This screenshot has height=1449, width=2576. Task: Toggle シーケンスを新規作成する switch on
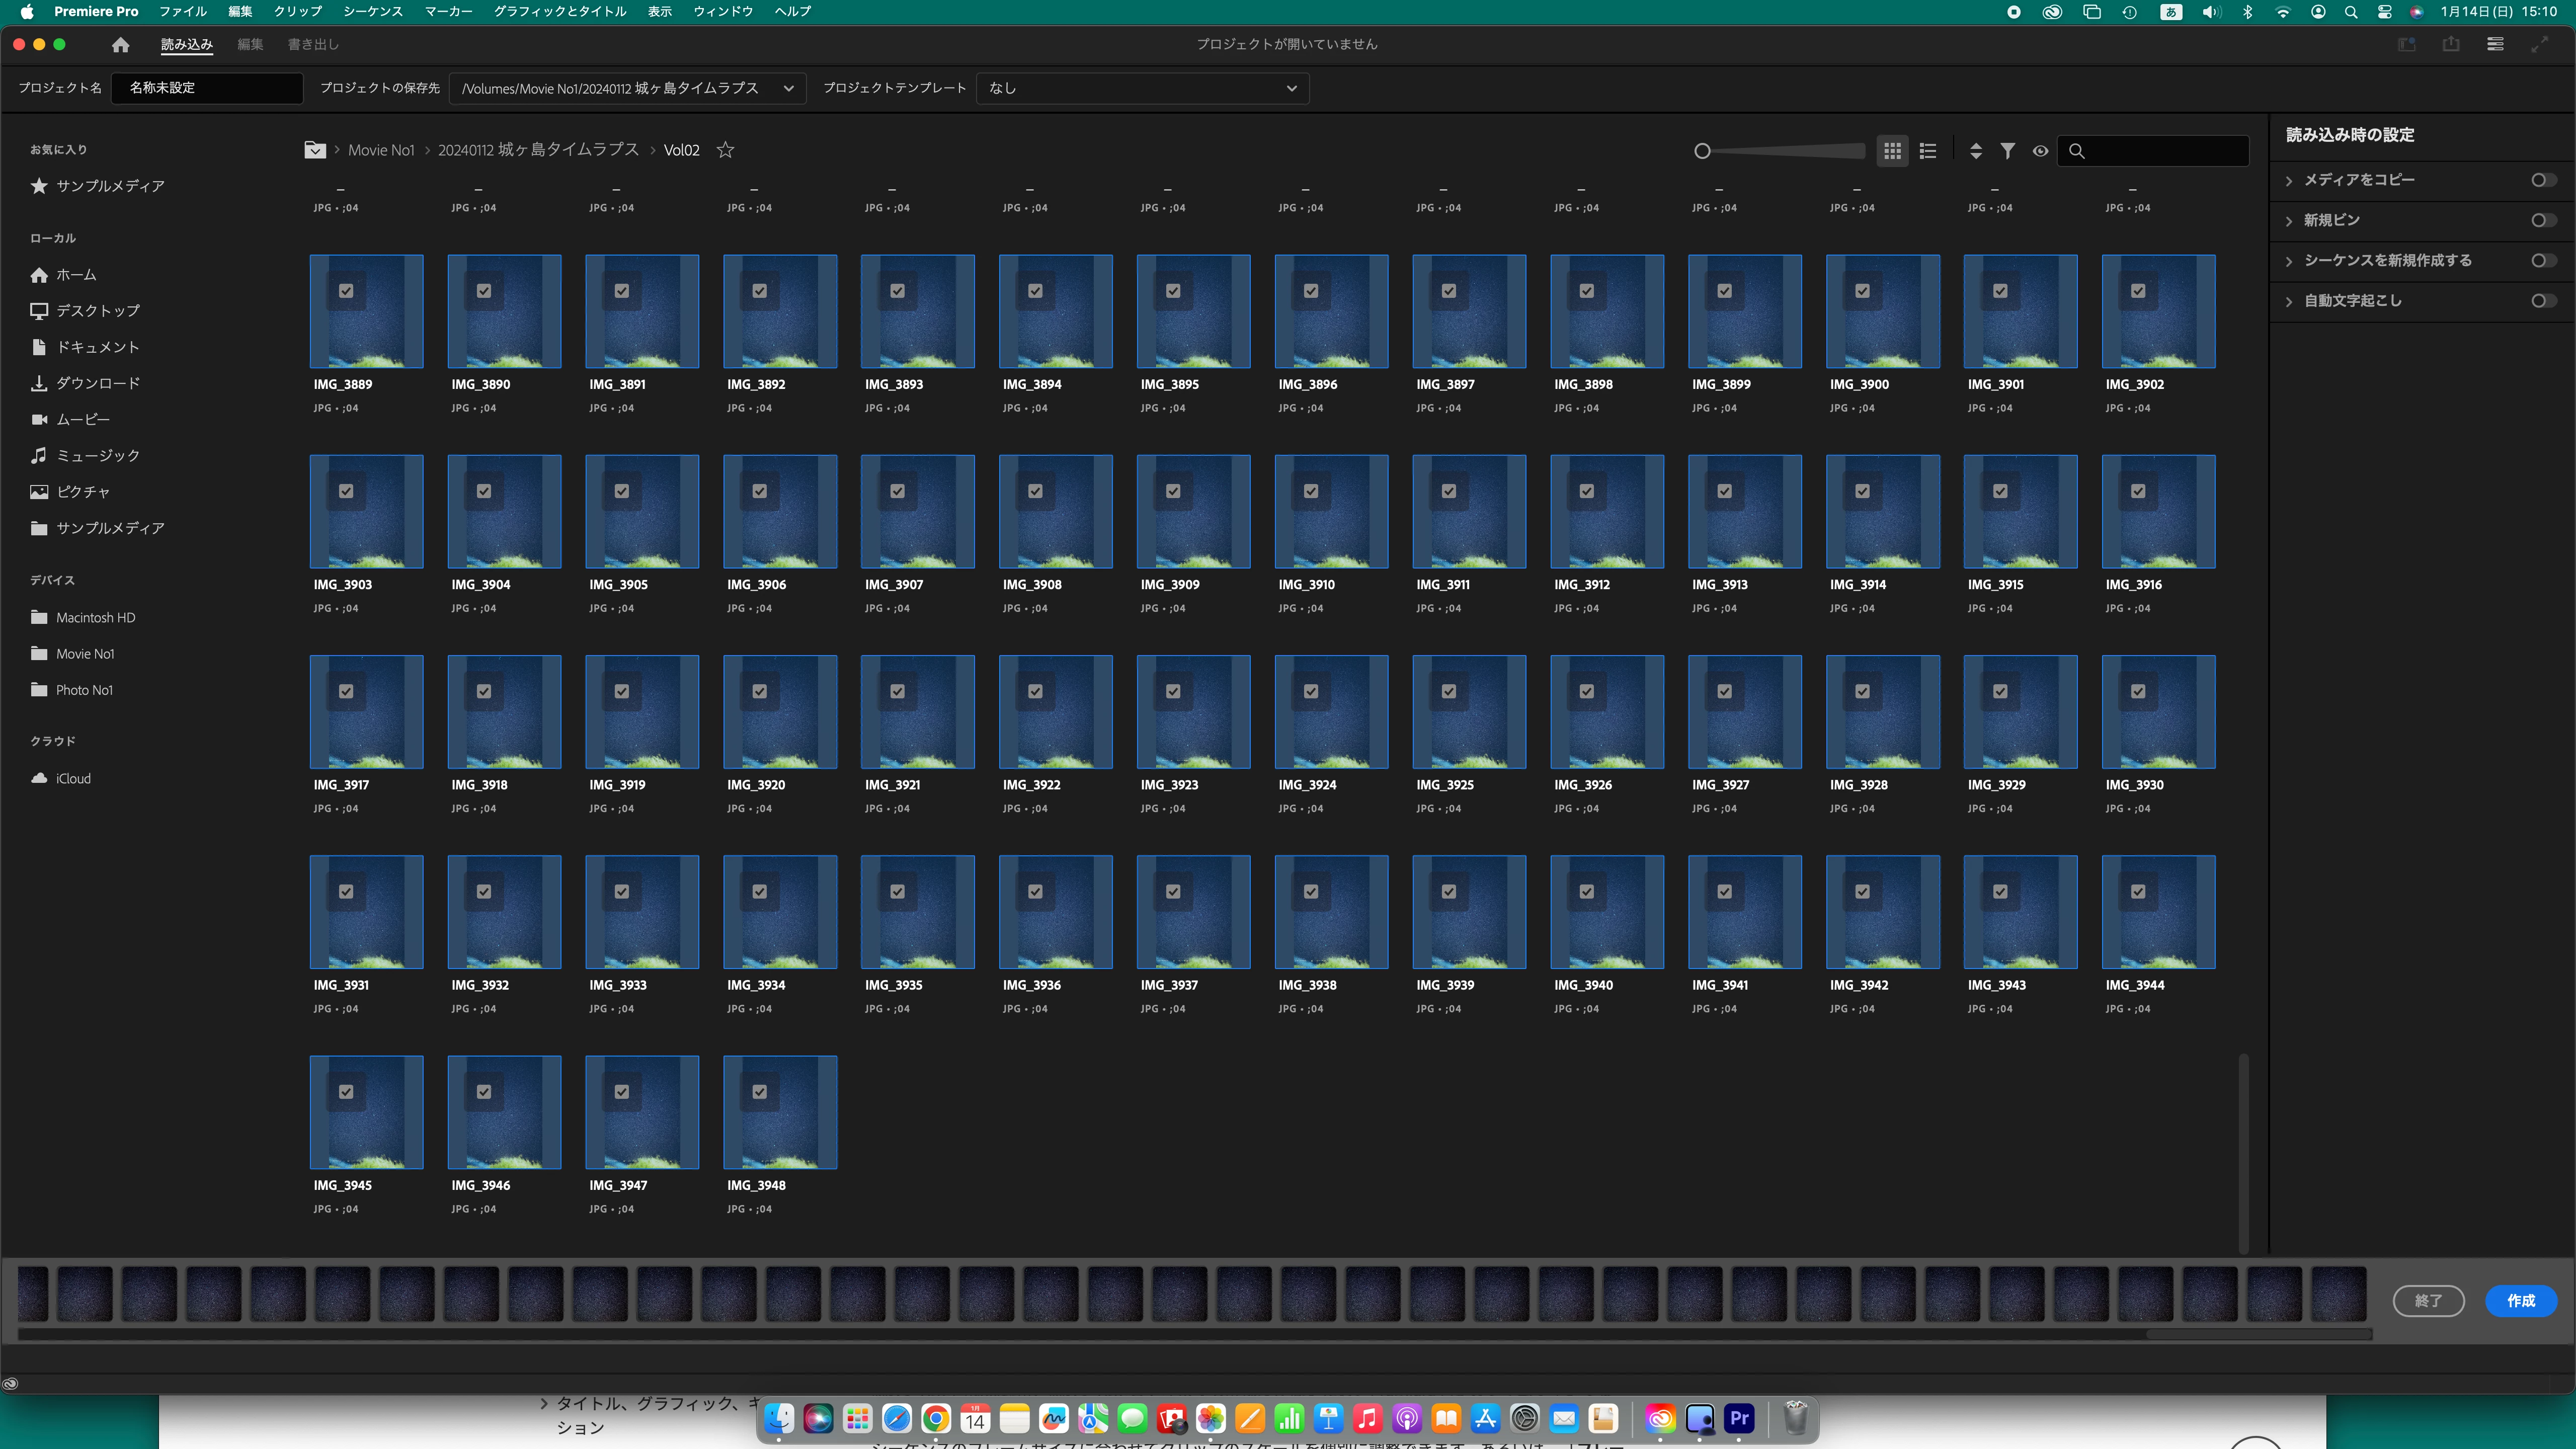[2543, 260]
